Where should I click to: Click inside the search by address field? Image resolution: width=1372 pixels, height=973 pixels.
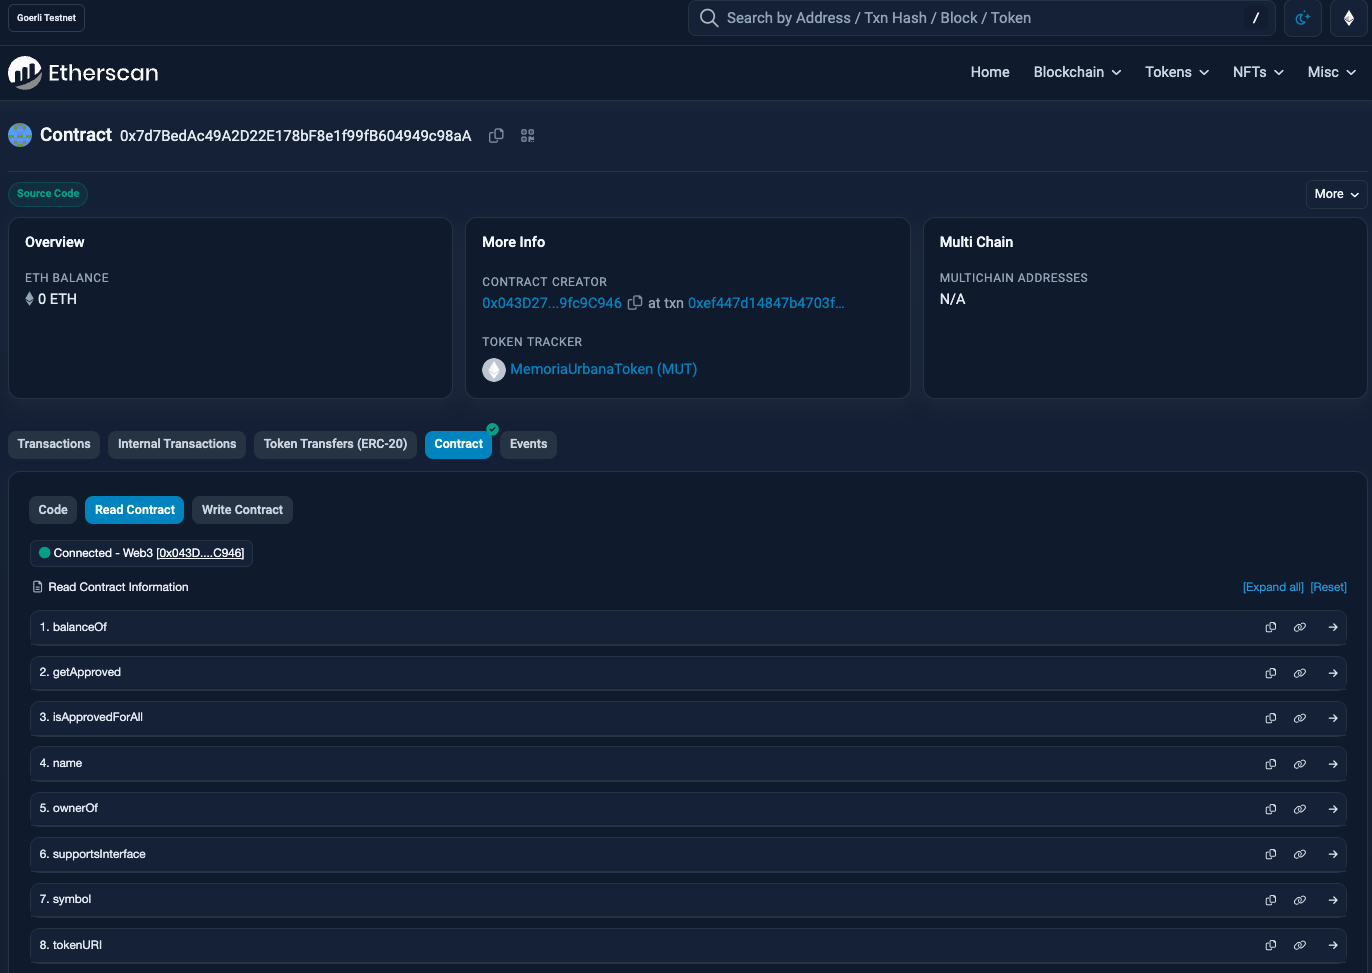point(950,18)
